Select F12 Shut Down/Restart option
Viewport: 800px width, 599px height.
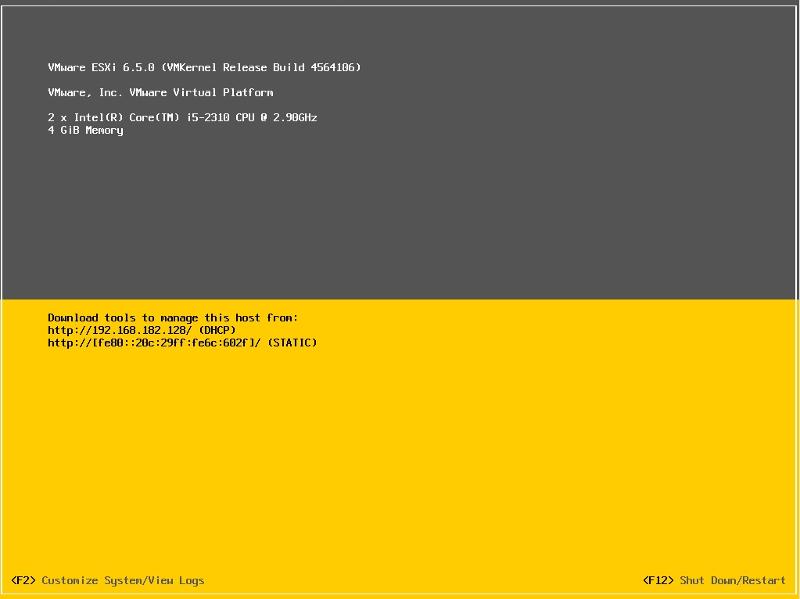[x=714, y=580]
